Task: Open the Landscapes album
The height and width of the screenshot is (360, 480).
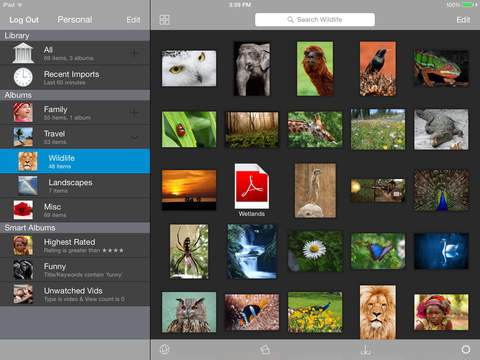Action: 75,186
